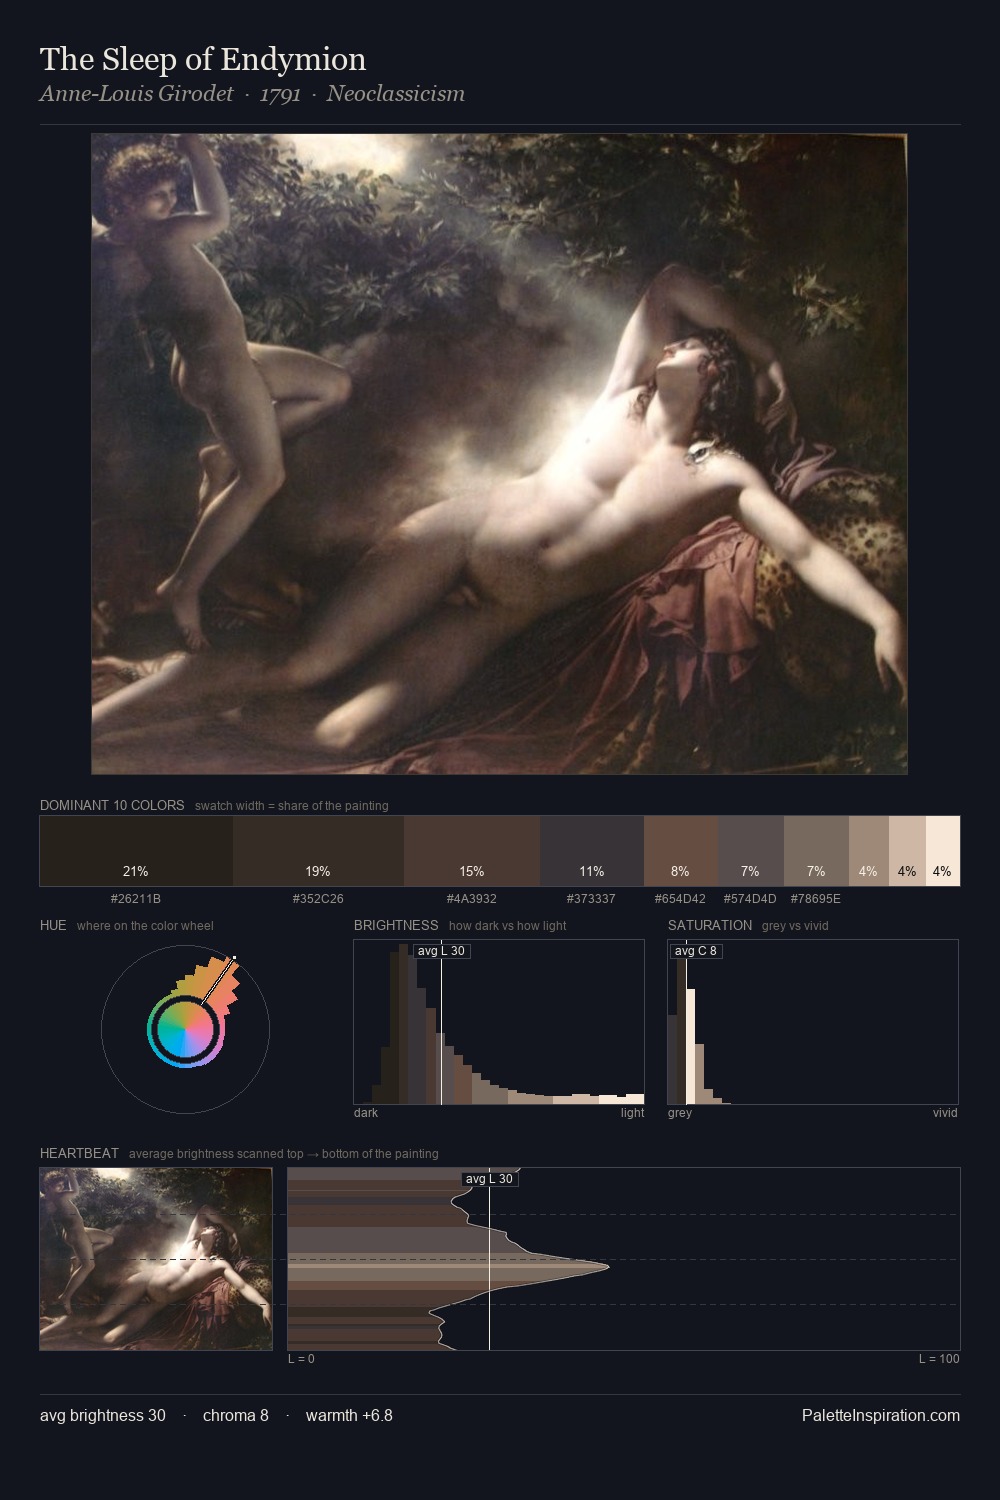Select the lightest cream 4% swatch
1000x1500 pixels.
[943, 851]
